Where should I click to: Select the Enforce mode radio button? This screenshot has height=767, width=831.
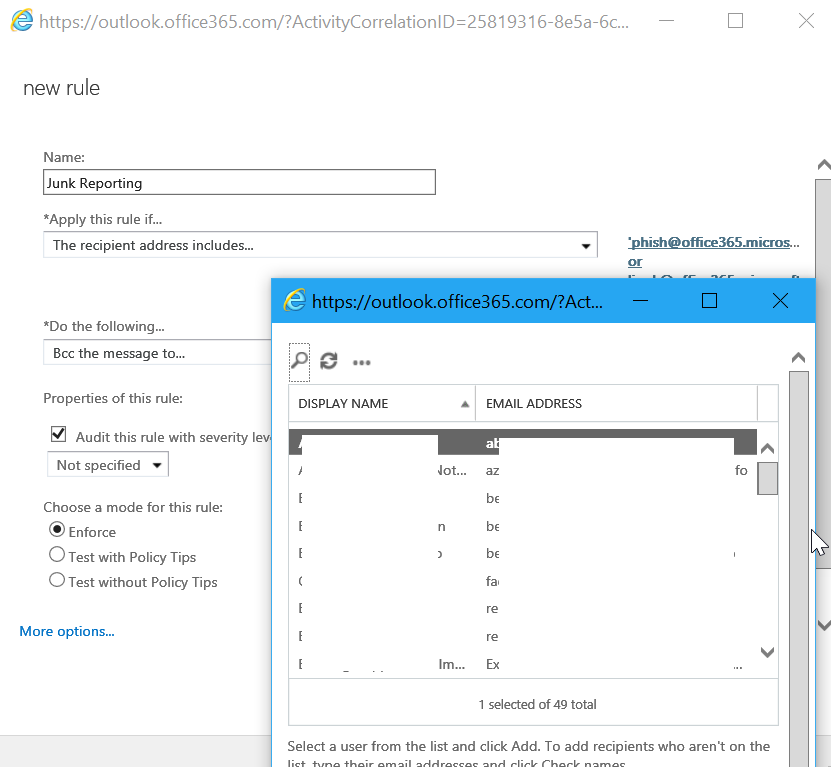pos(57,529)
